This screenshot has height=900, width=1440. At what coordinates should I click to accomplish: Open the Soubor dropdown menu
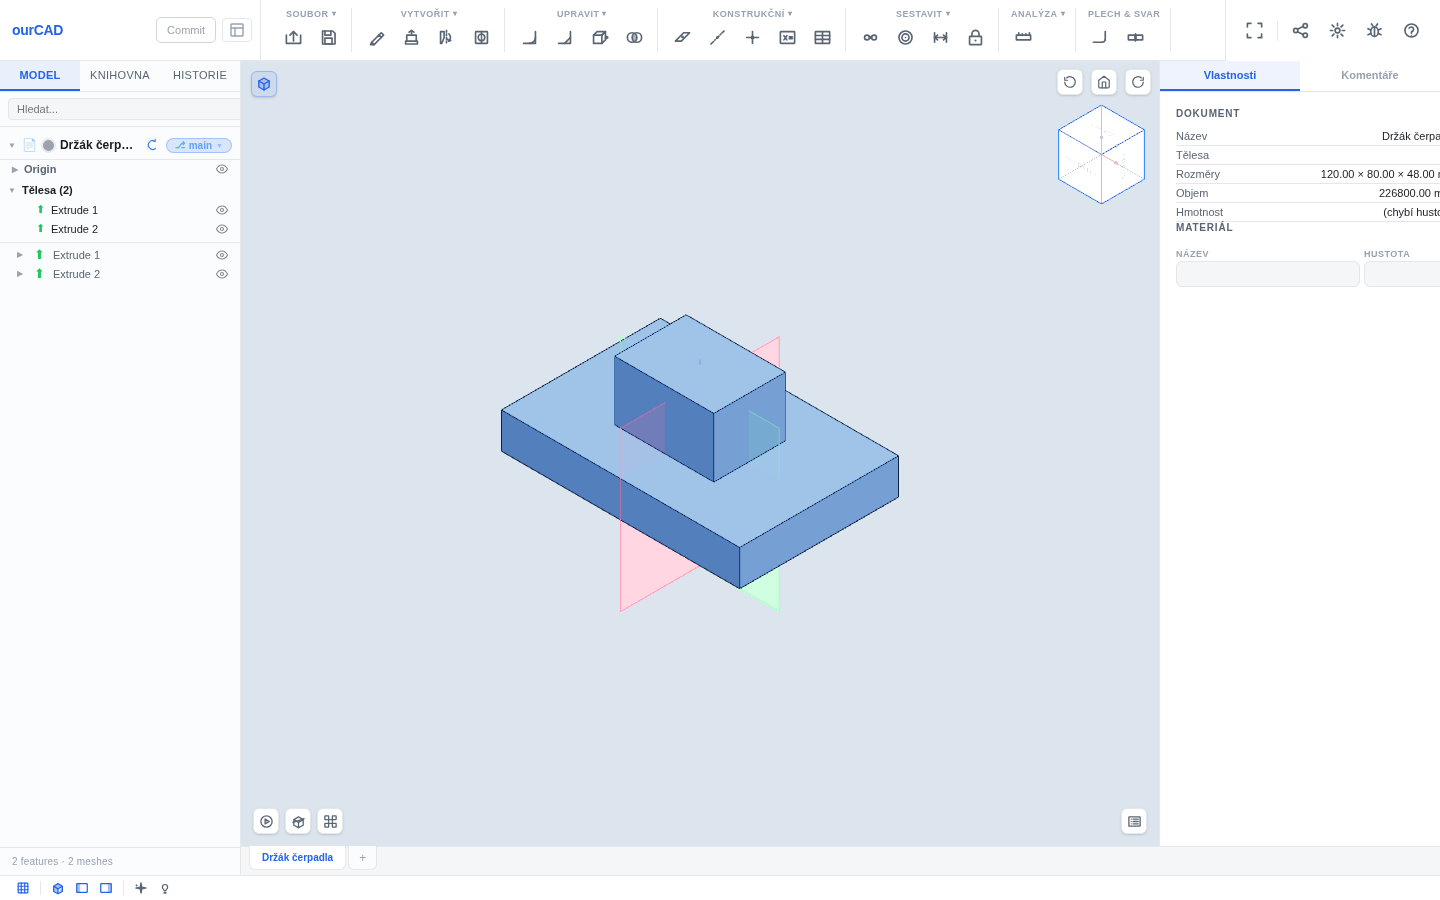tap(311, 14)
